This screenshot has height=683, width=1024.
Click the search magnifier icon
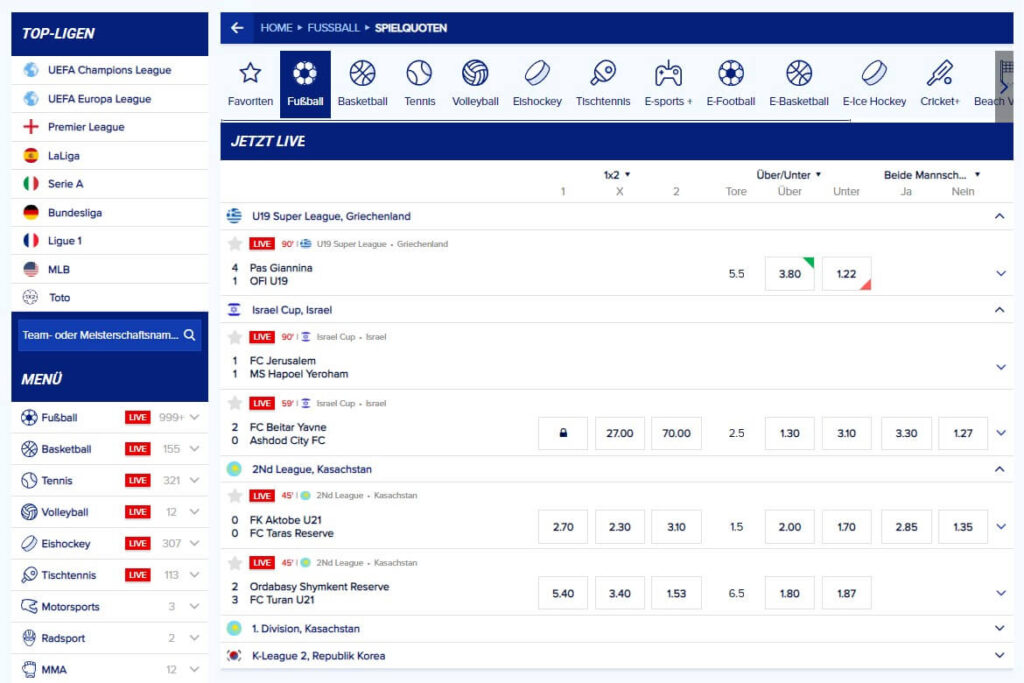[x=190, y=336]
